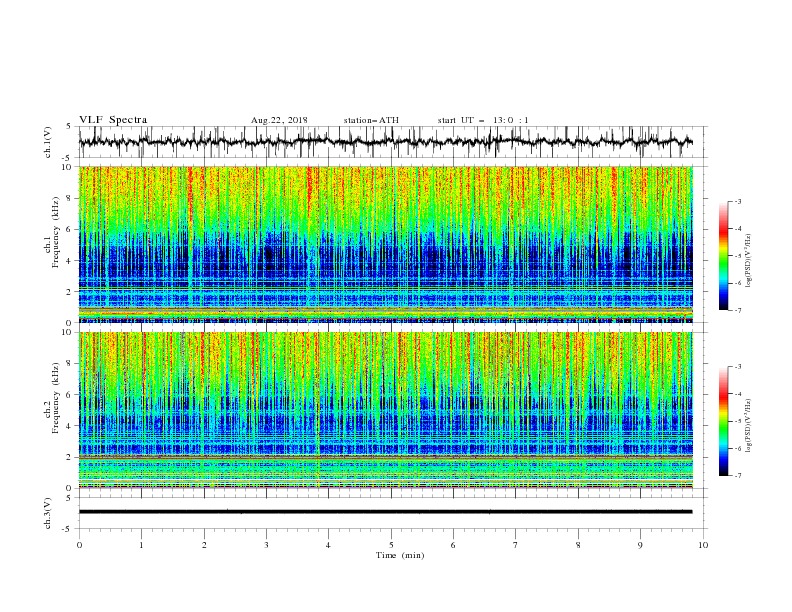Screen dimensions: 792x612
Task: Select the "Time (min)" axis label
Action: point(400,555)
